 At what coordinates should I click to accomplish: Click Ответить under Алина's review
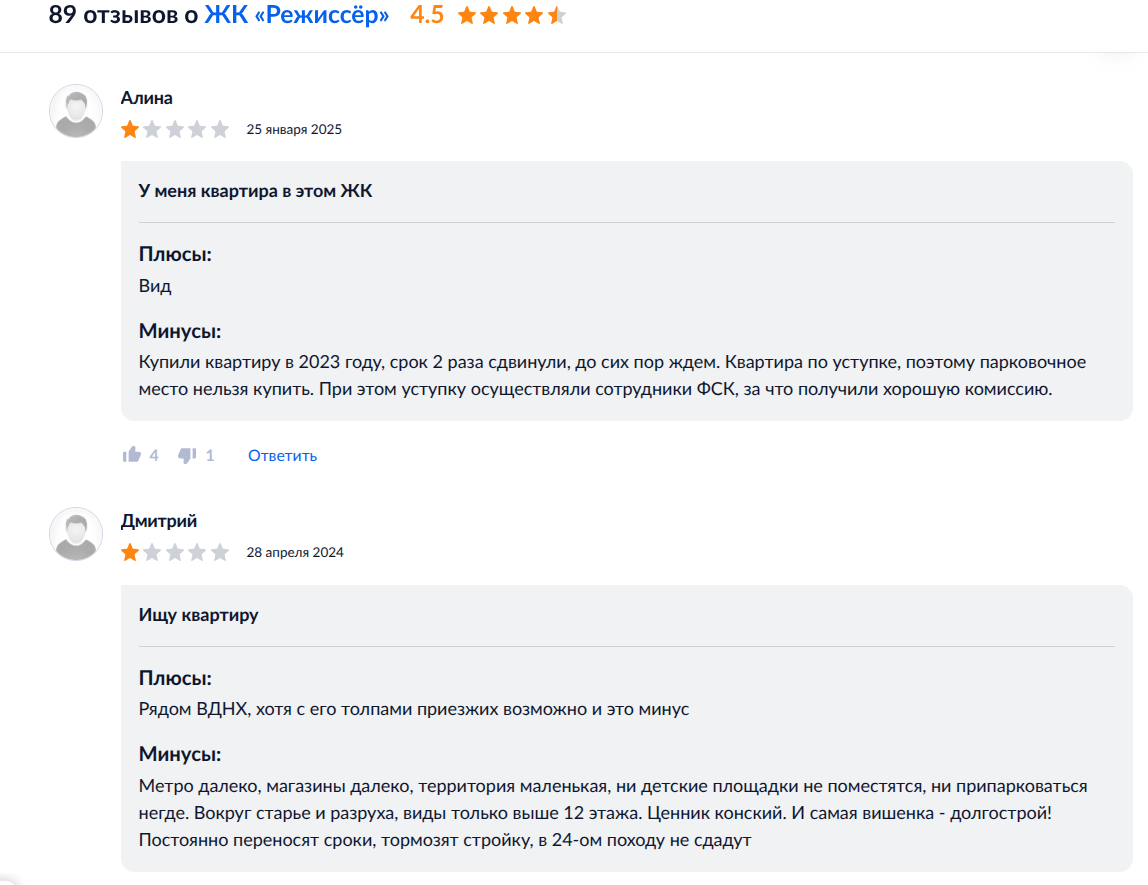282,456
